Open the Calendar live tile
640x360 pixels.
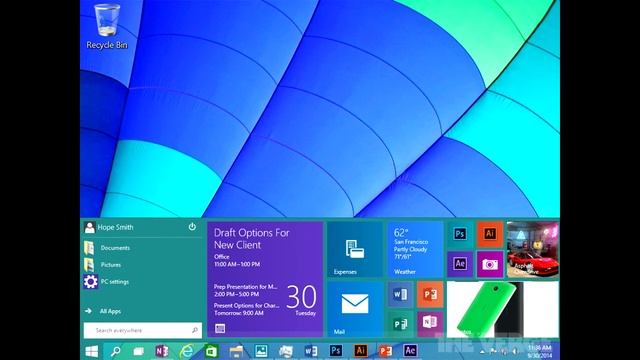pyautogui.click(x=265, y=280)
